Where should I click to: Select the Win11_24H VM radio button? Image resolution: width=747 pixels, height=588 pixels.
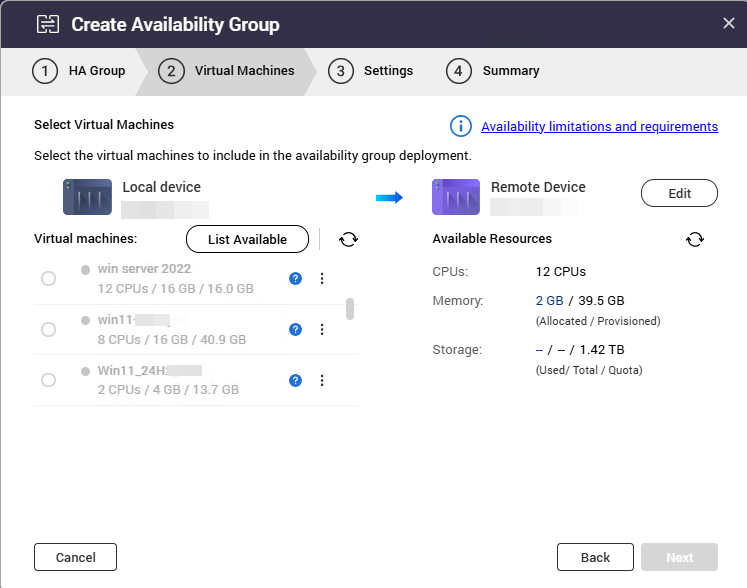click(48, 380)
